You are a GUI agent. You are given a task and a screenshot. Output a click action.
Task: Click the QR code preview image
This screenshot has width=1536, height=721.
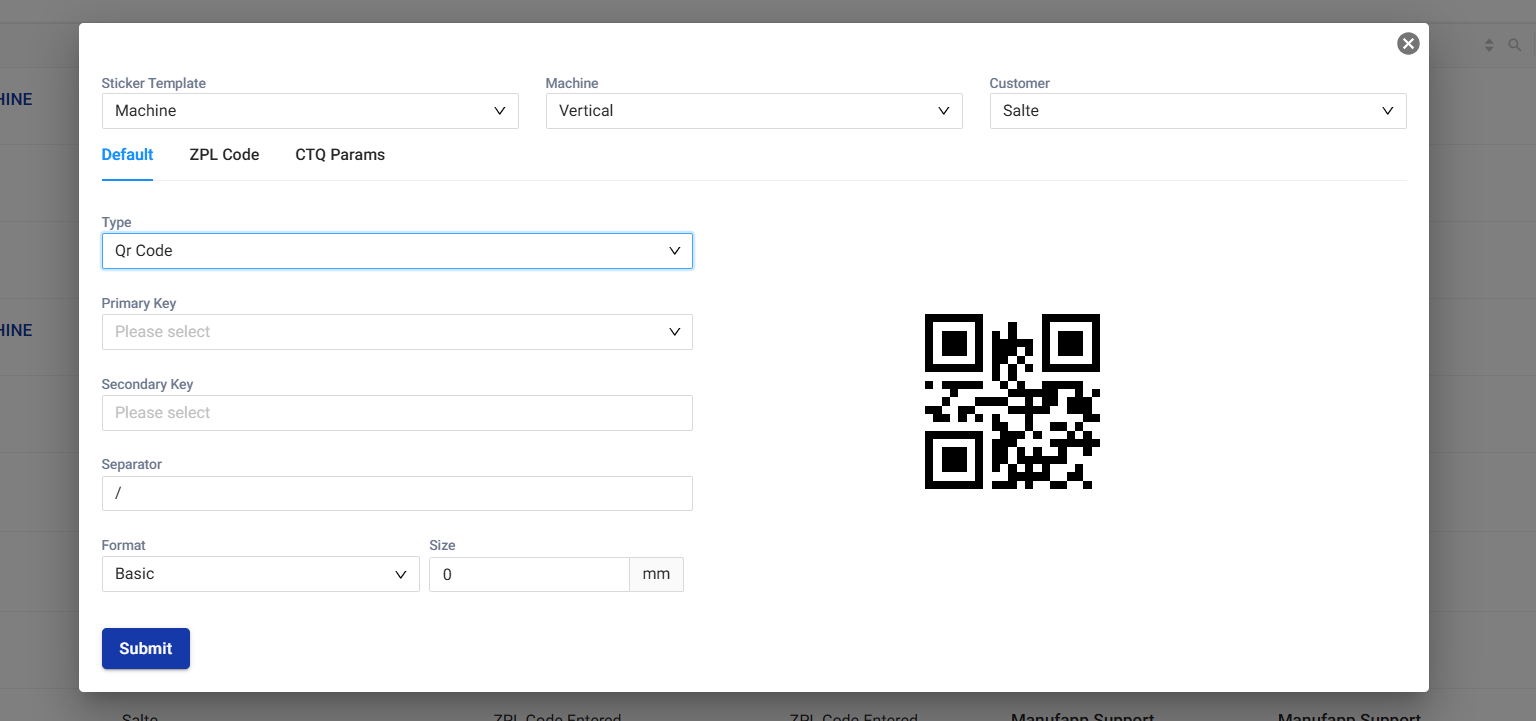(x=1012, y=401)
